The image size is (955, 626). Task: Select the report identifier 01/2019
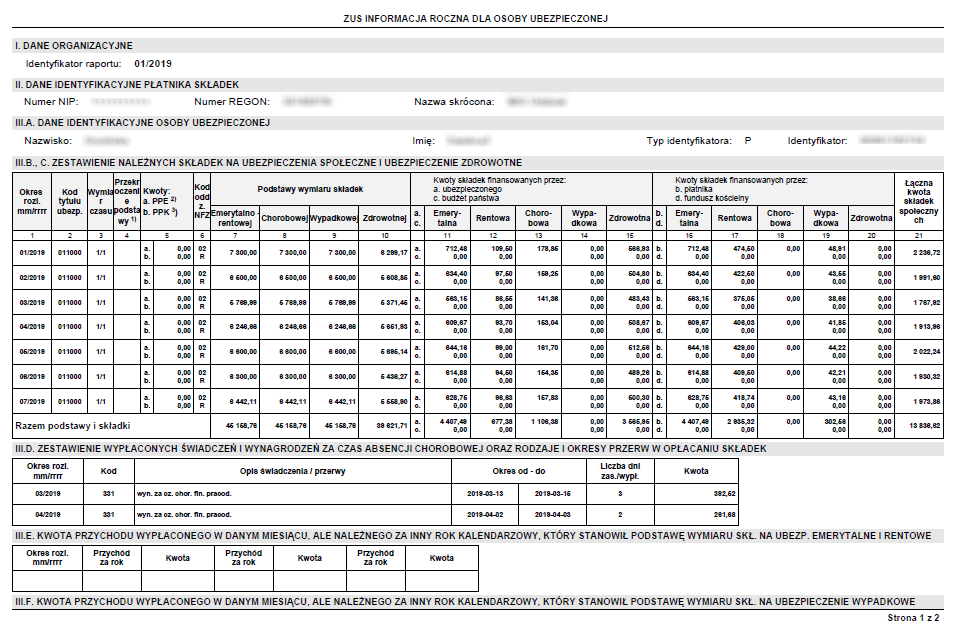153,63
